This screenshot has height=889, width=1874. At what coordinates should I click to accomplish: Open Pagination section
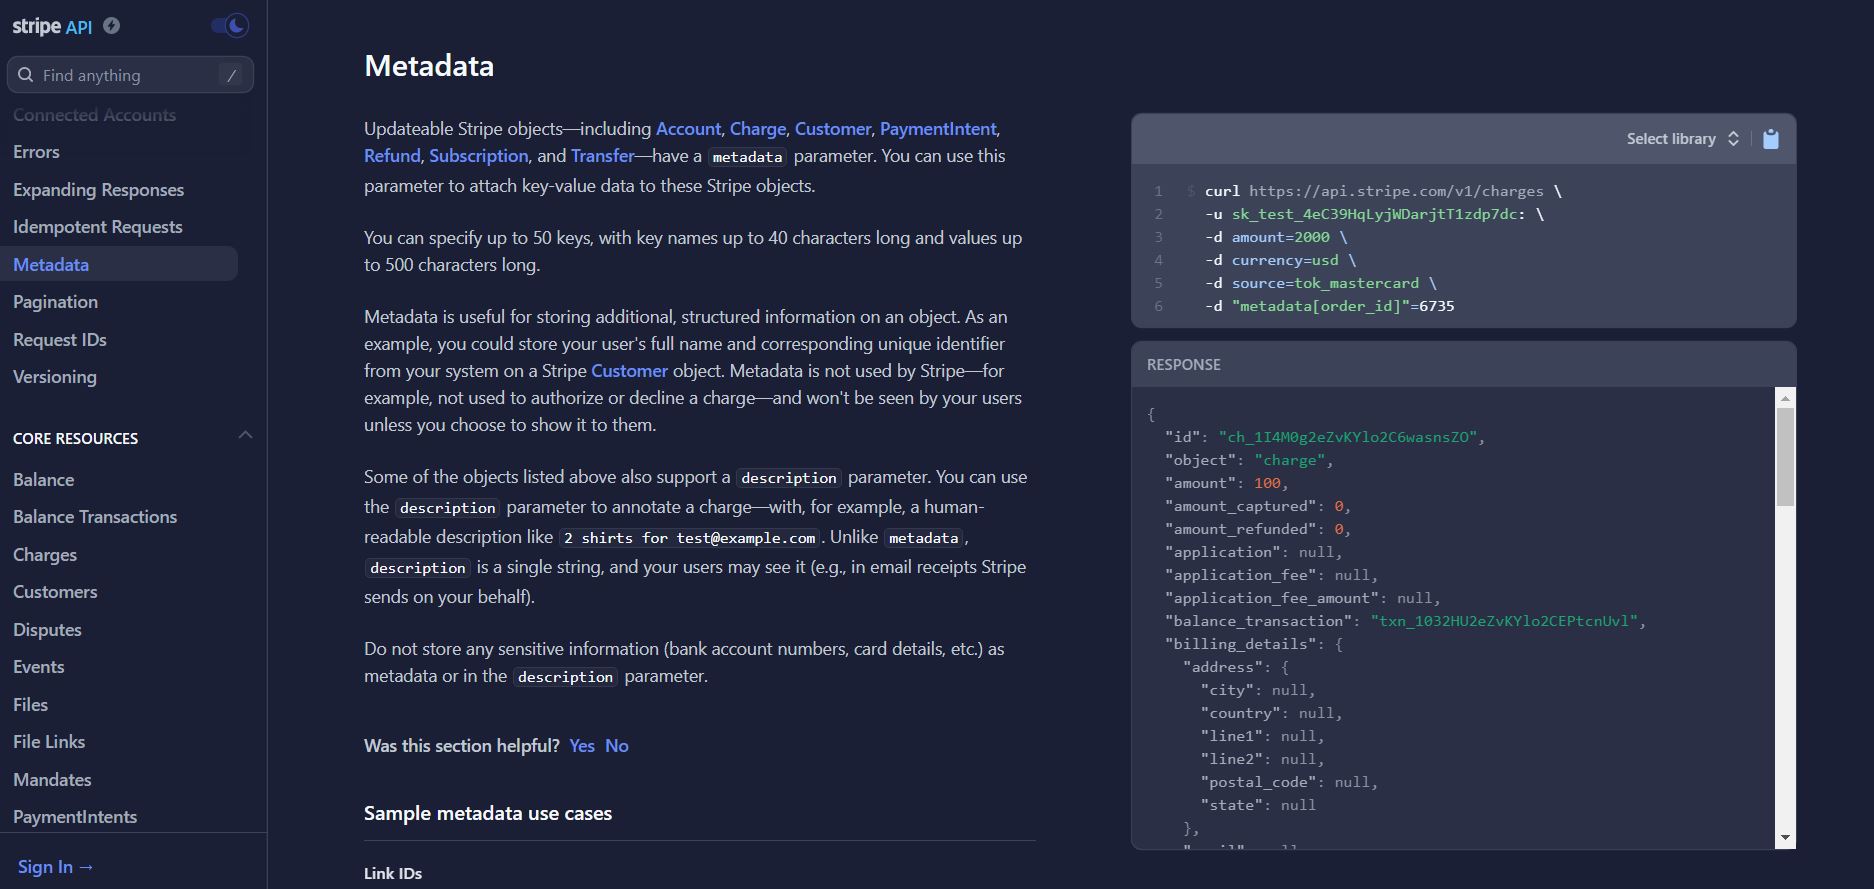[55, 302]
